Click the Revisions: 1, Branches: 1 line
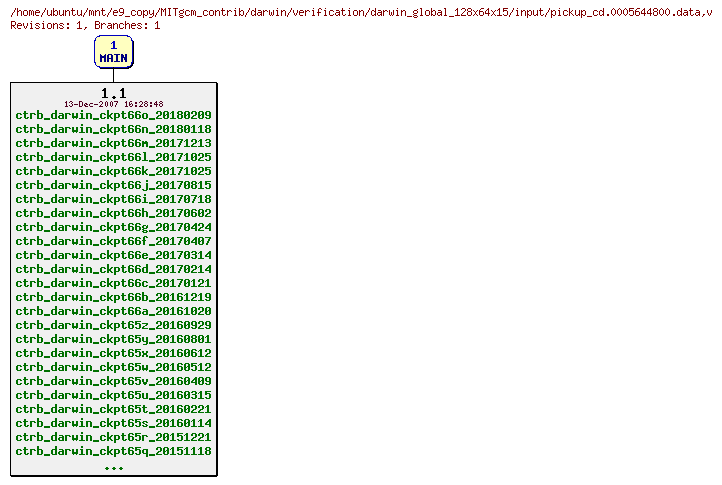This screenshot has width=722, height=485. click(85, 25)
